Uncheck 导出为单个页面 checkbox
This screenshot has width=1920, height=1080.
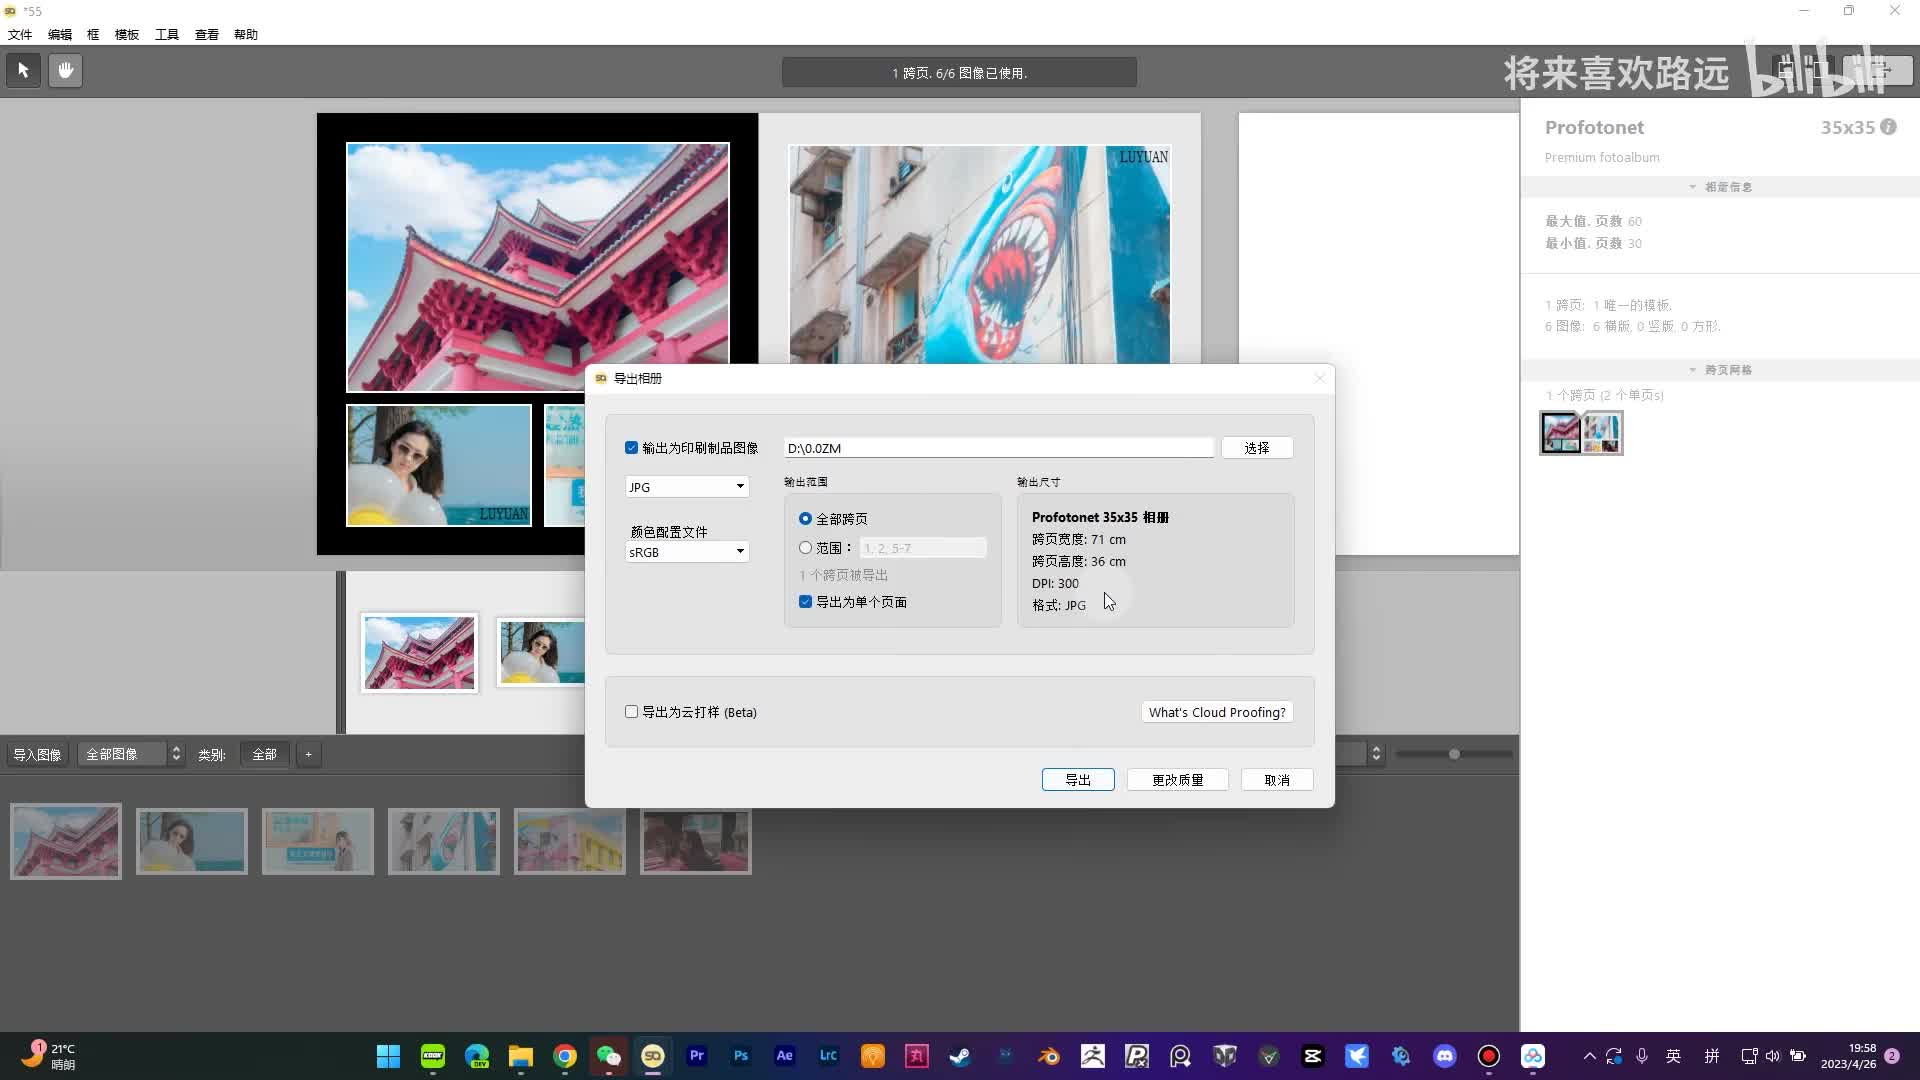point(805,602)
